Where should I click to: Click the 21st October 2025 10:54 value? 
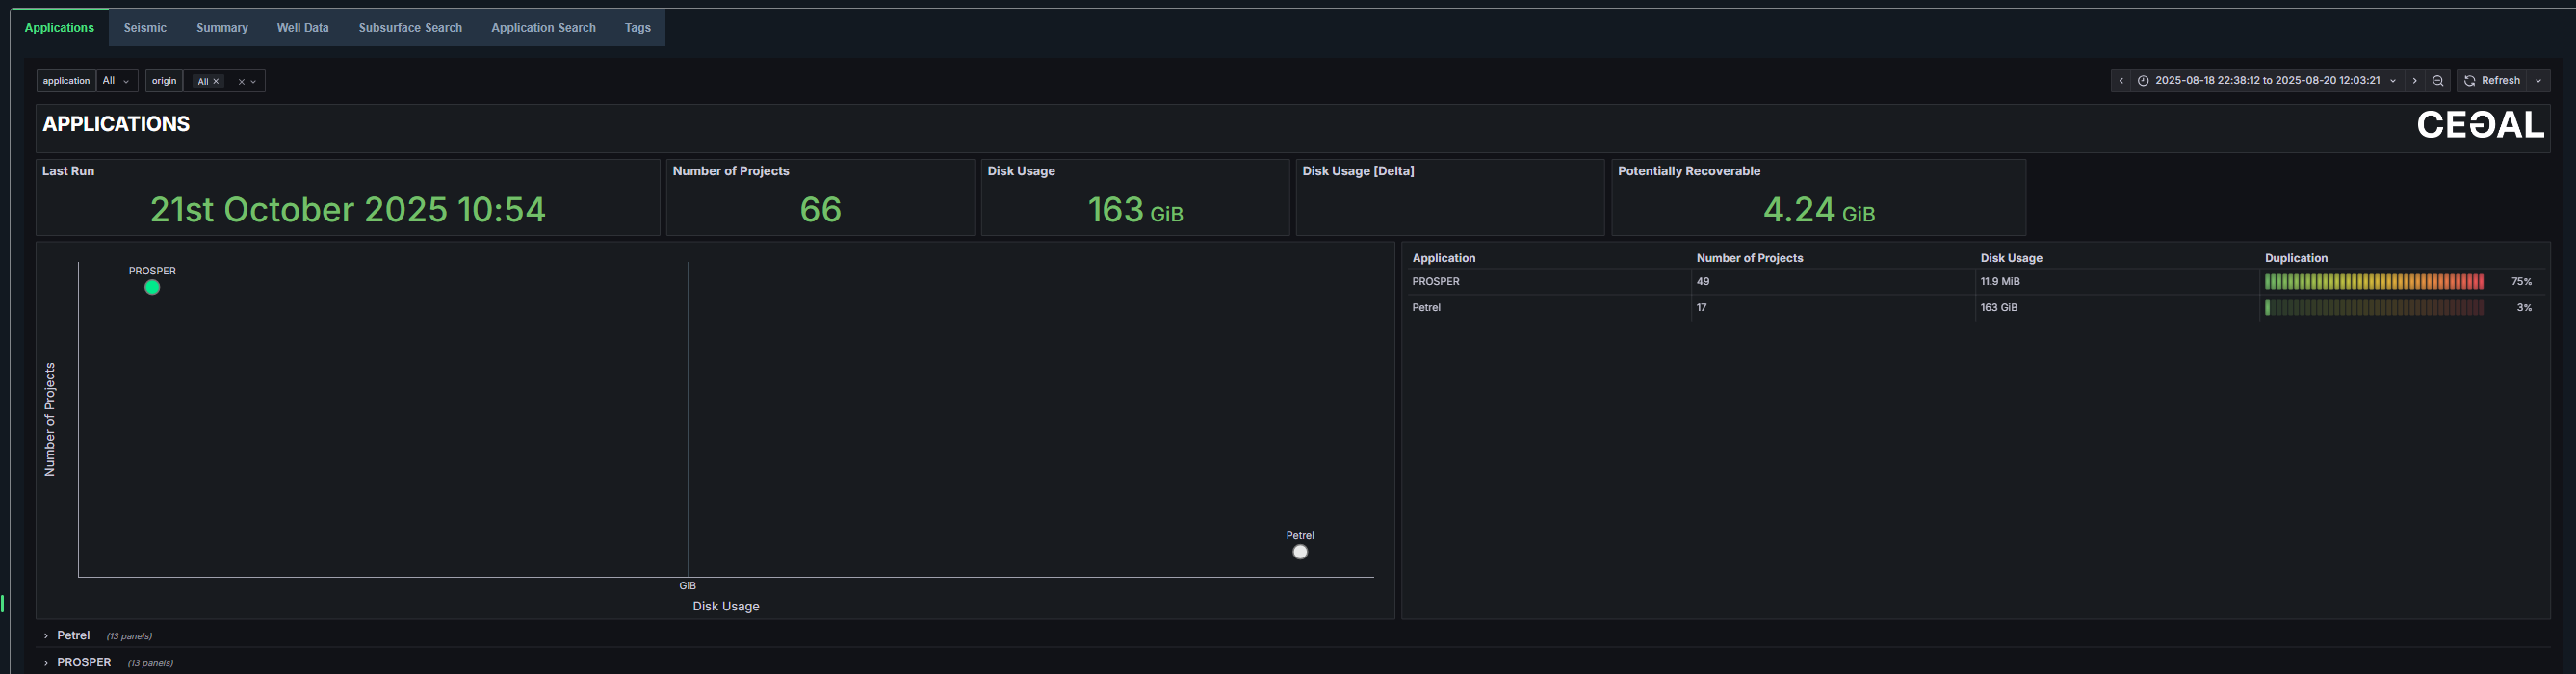pos(347,209)
